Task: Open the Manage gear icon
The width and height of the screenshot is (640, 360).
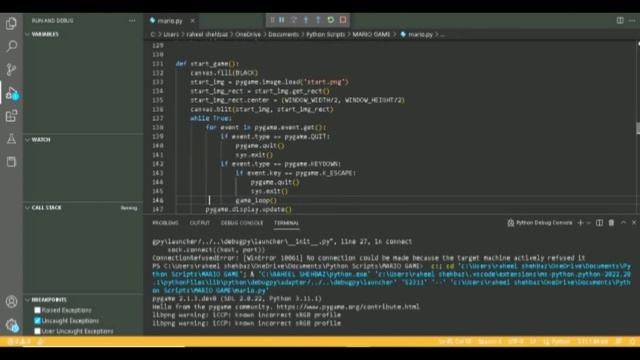Action: (x=11, y=325)
